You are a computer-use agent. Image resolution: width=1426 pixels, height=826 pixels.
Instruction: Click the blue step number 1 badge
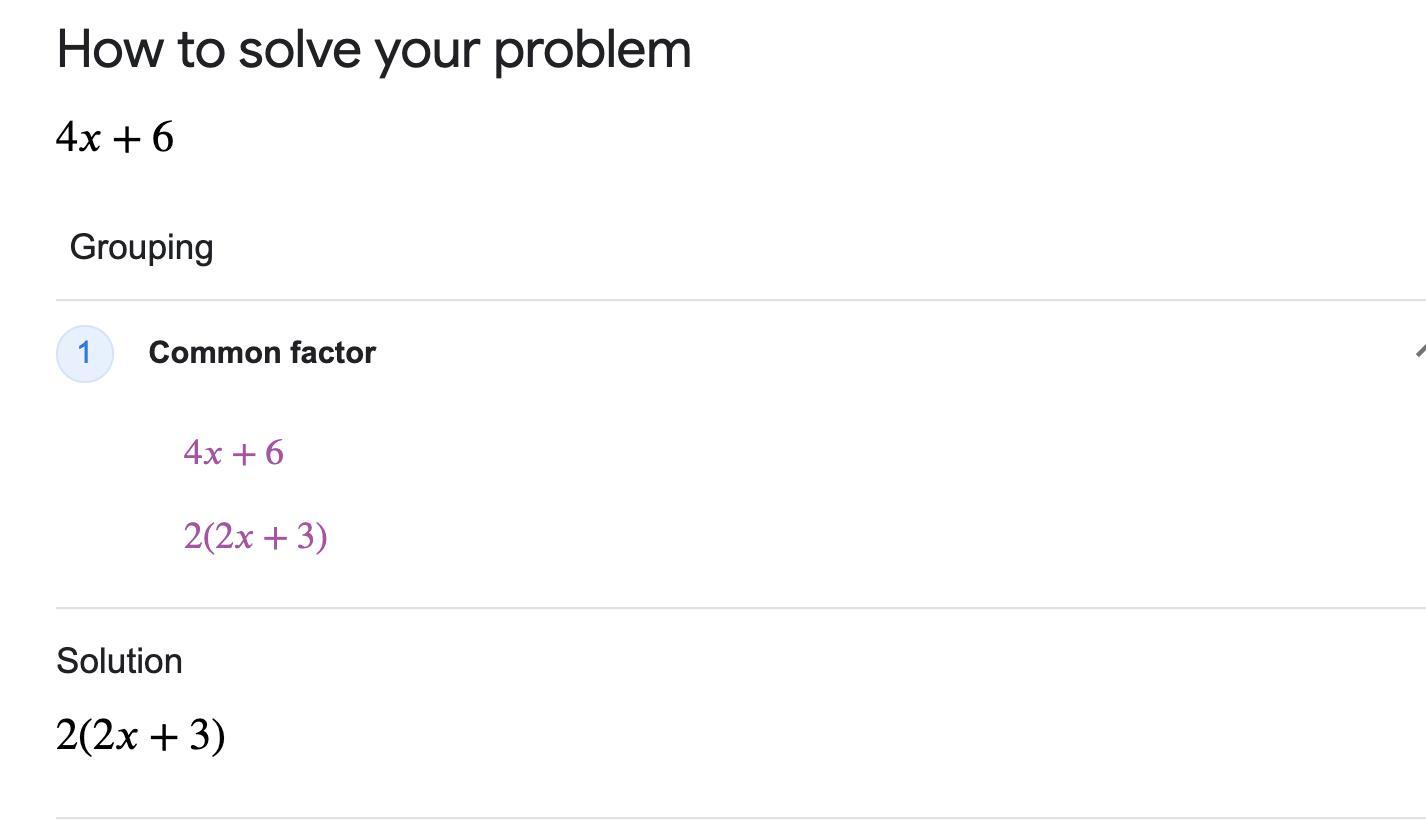(x=85, y=353)
